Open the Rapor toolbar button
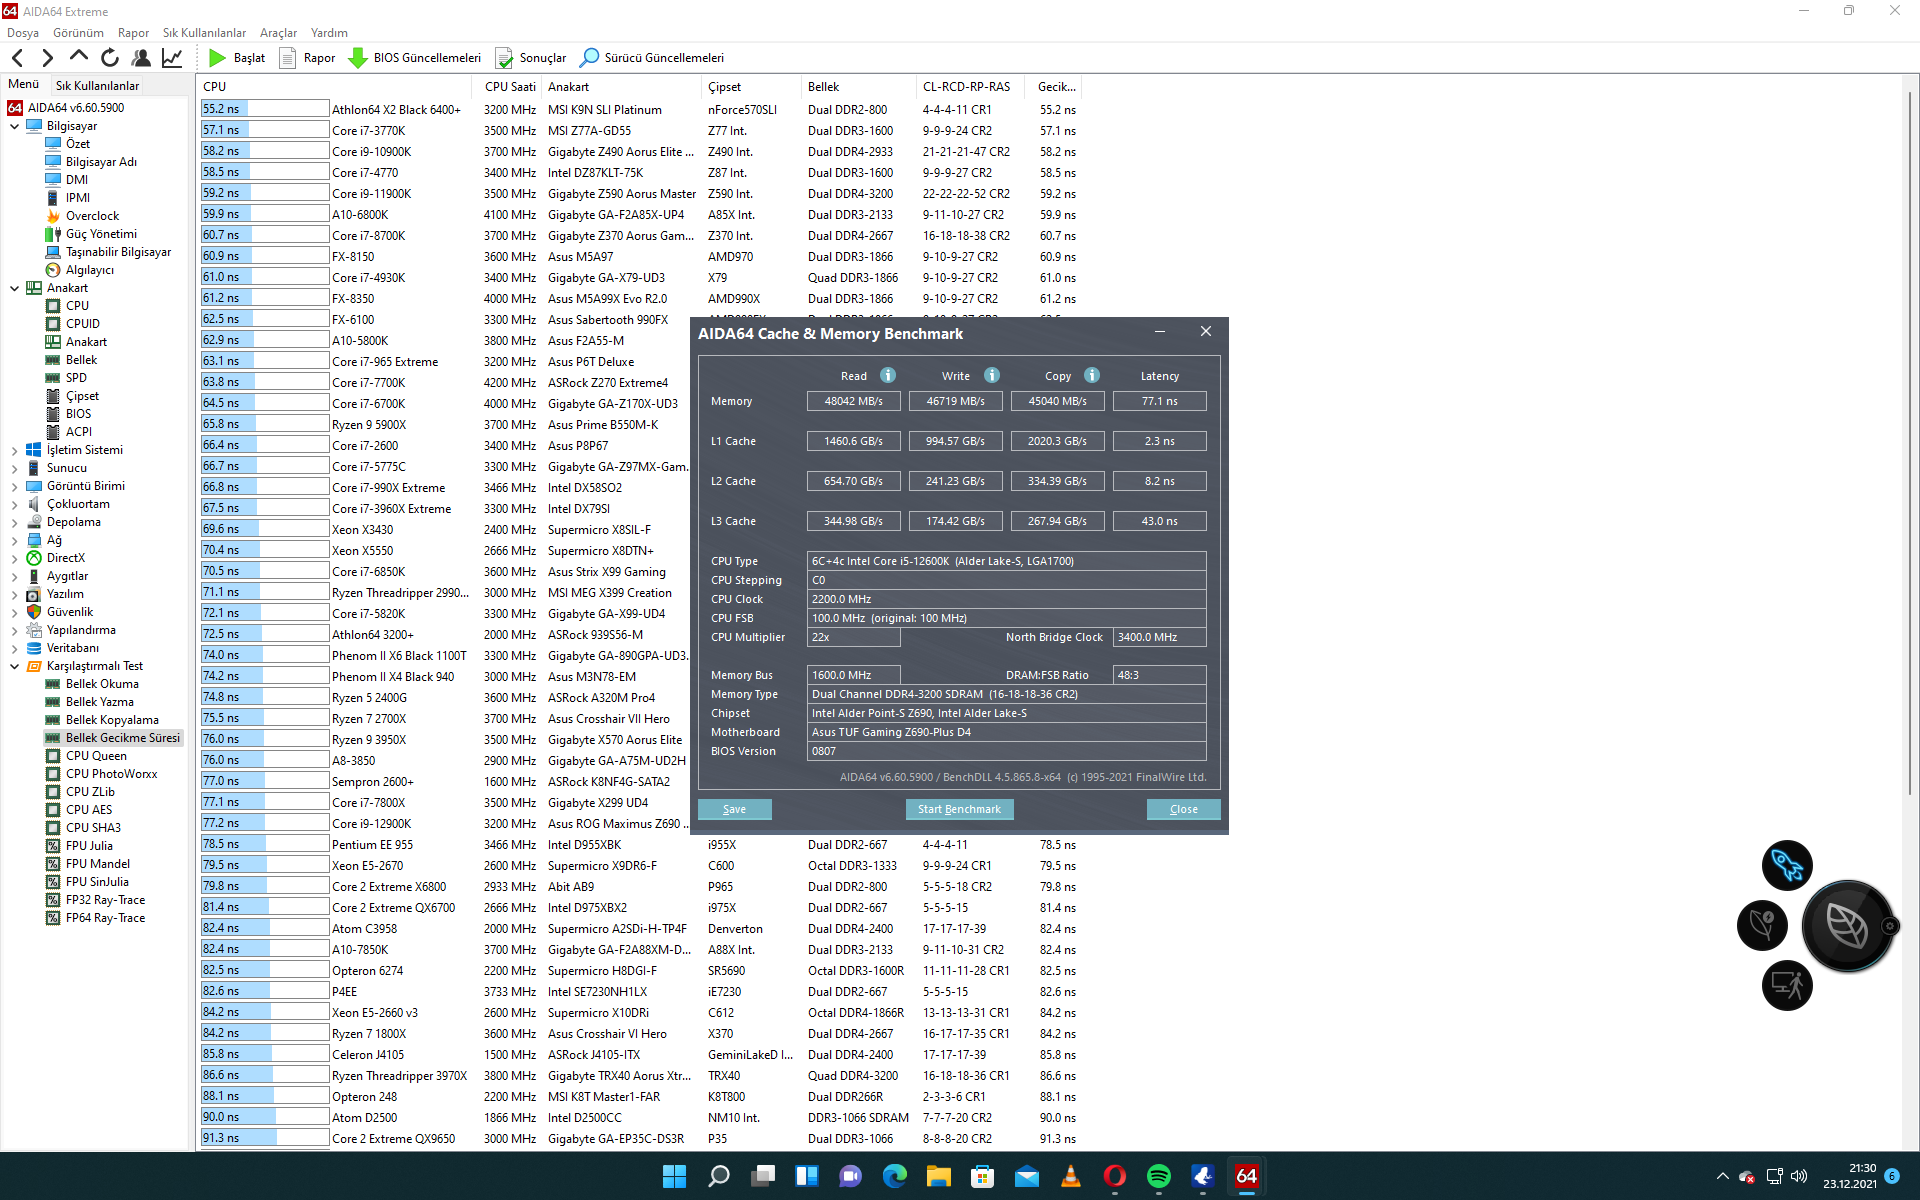1920x1200 pixels. pyautogui.click(x=307, y=58)
